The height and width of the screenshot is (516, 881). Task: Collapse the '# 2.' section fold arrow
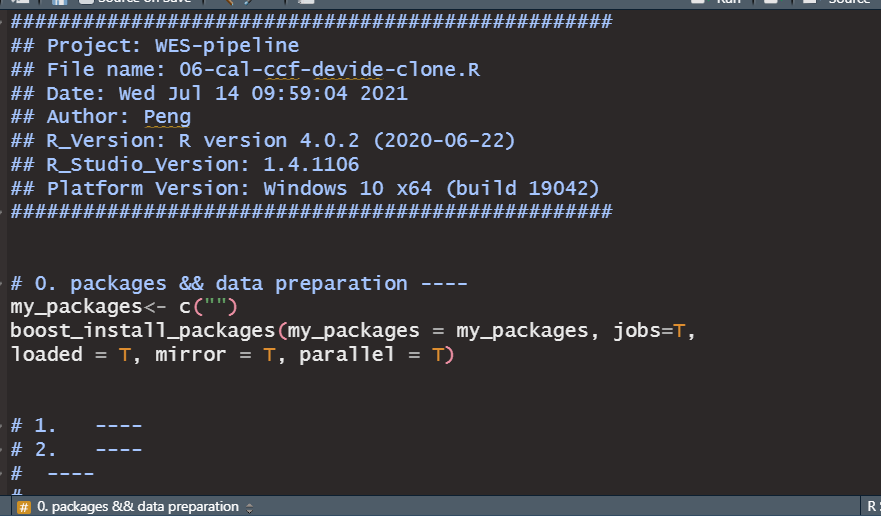click(2, 449)
